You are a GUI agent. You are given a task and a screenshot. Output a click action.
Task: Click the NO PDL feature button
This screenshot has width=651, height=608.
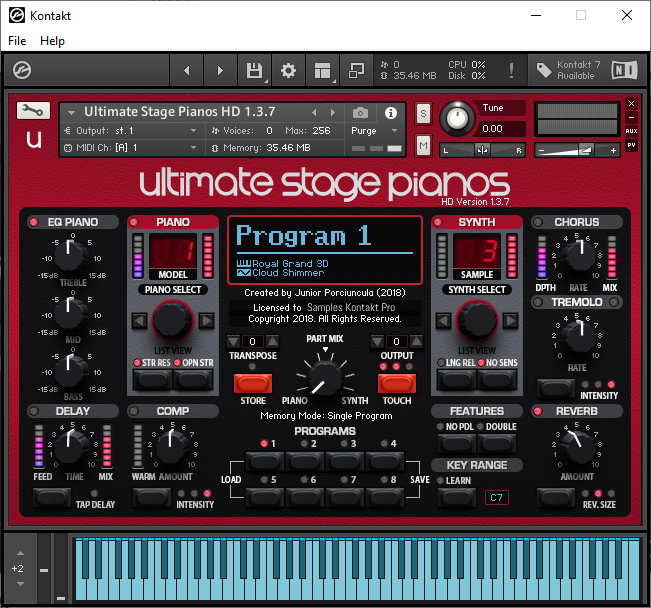tap(457, 444)
